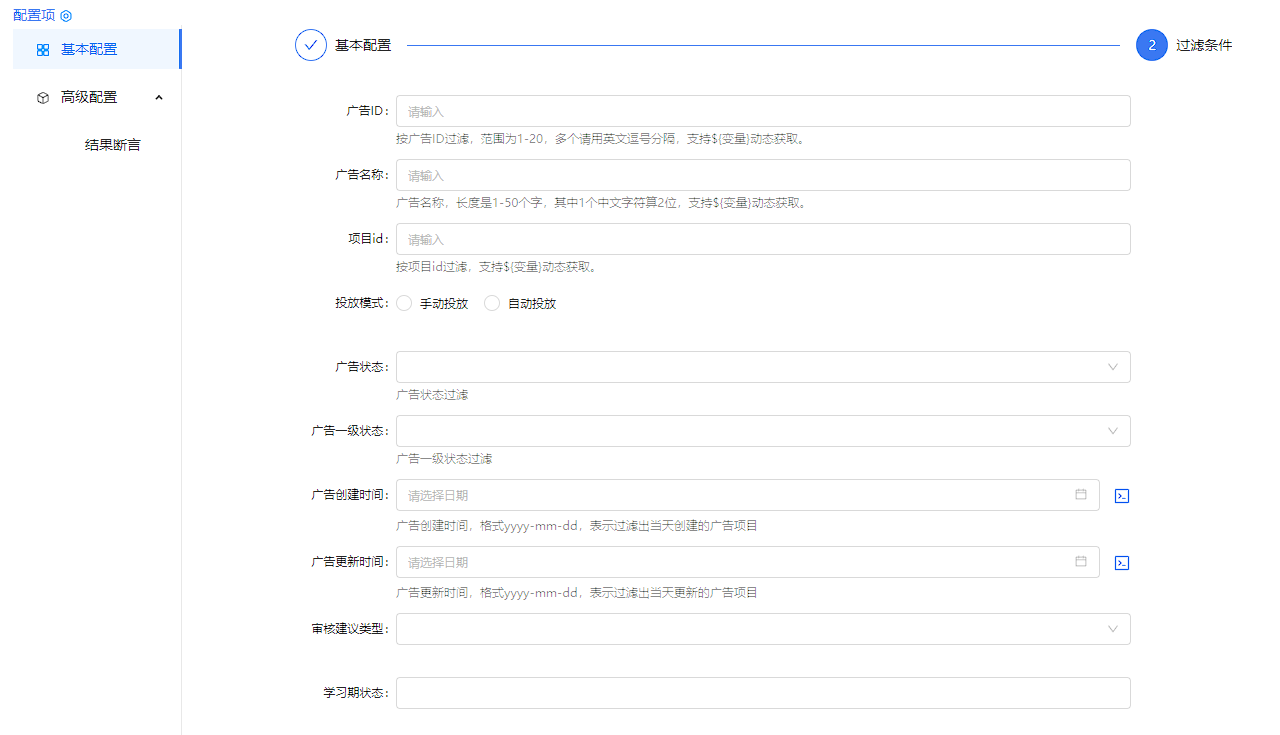Select the 手动投放 radio button

tap(405, 304)
